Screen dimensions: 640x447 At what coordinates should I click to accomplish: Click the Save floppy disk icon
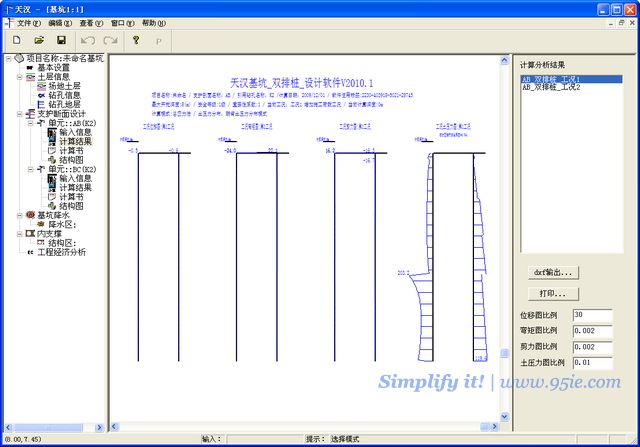click(61, 40)
